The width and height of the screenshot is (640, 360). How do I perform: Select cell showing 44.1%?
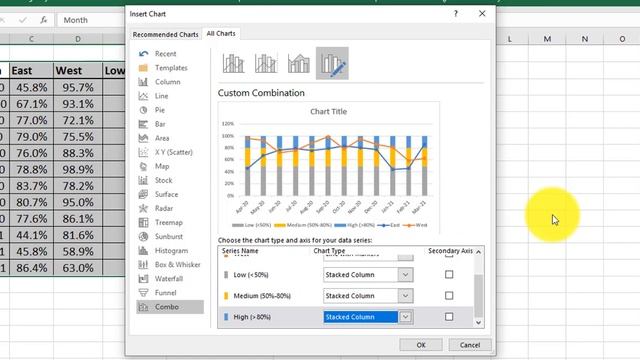pos(31,235)
